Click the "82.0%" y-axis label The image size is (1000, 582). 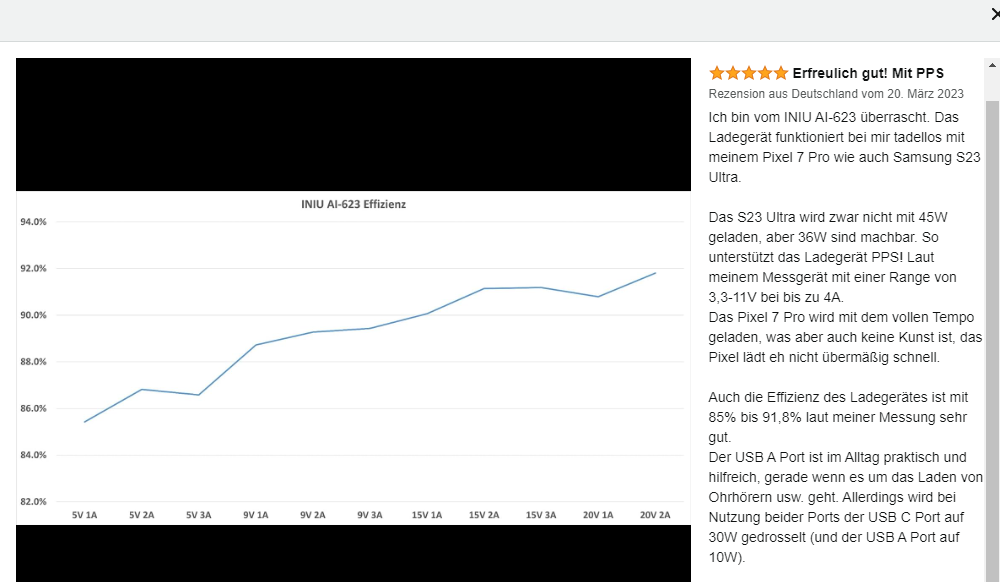[x=34, y=502]
